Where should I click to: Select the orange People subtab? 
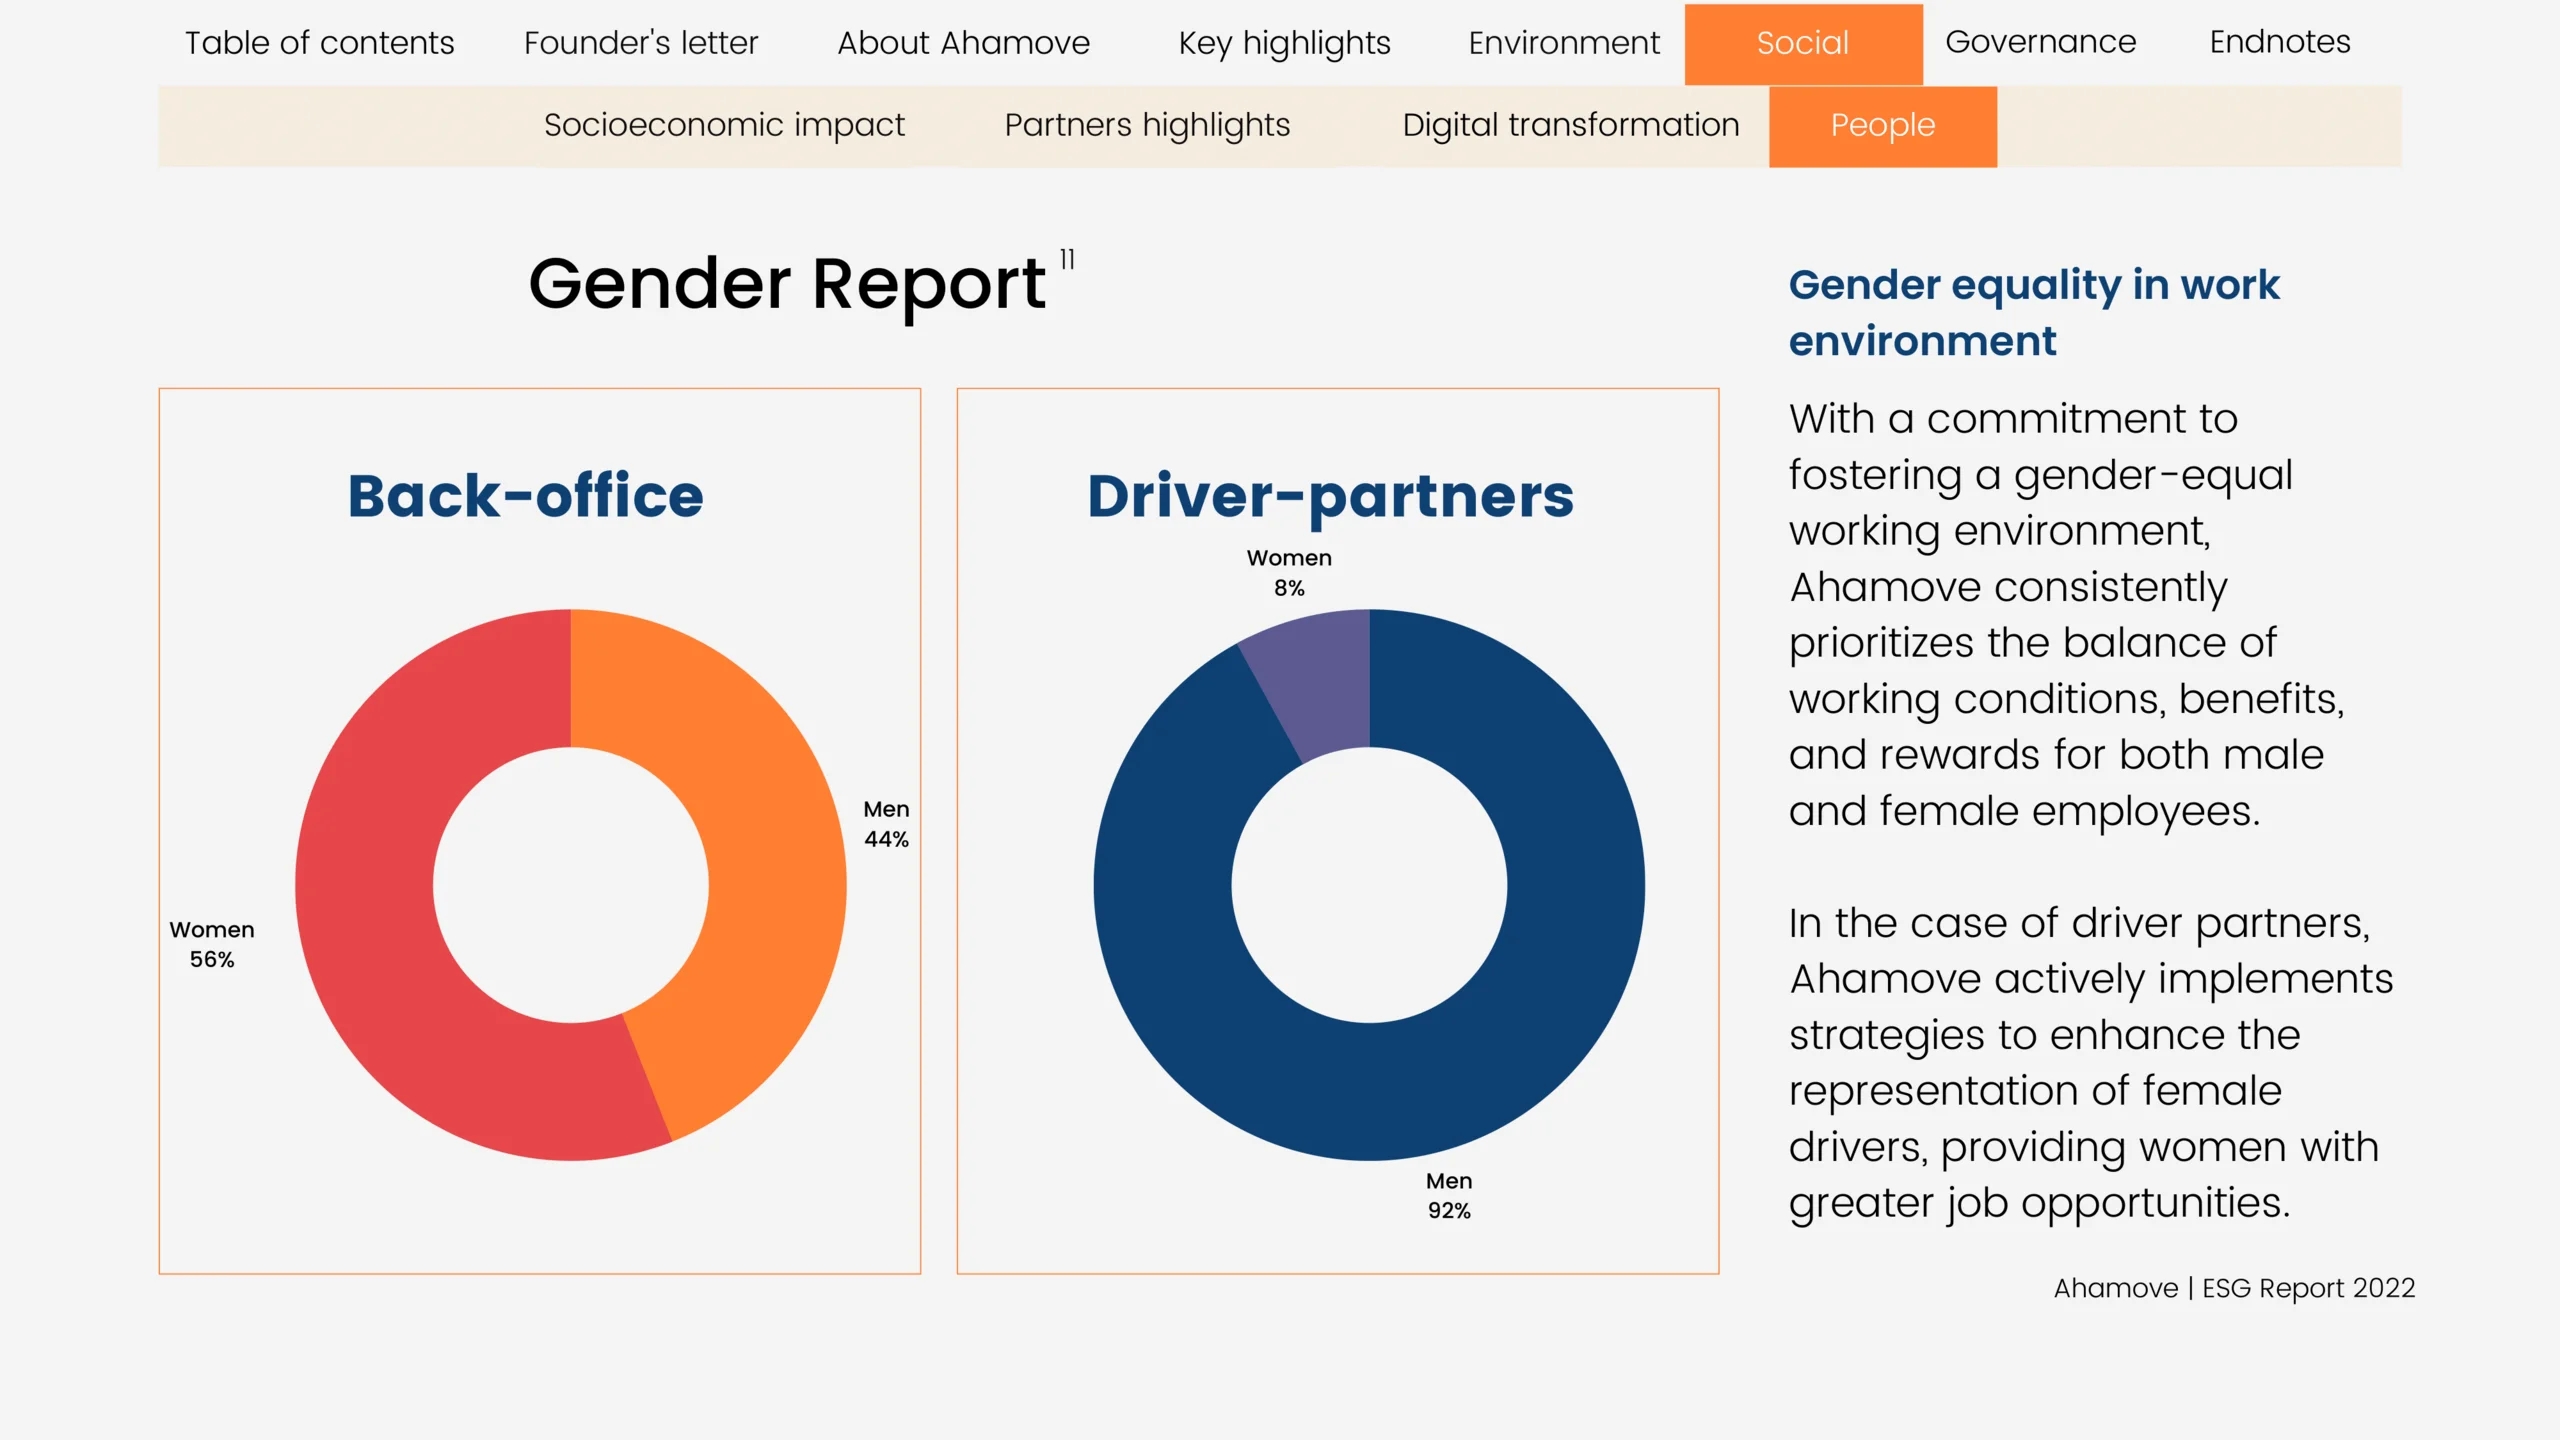(1882, 125)
